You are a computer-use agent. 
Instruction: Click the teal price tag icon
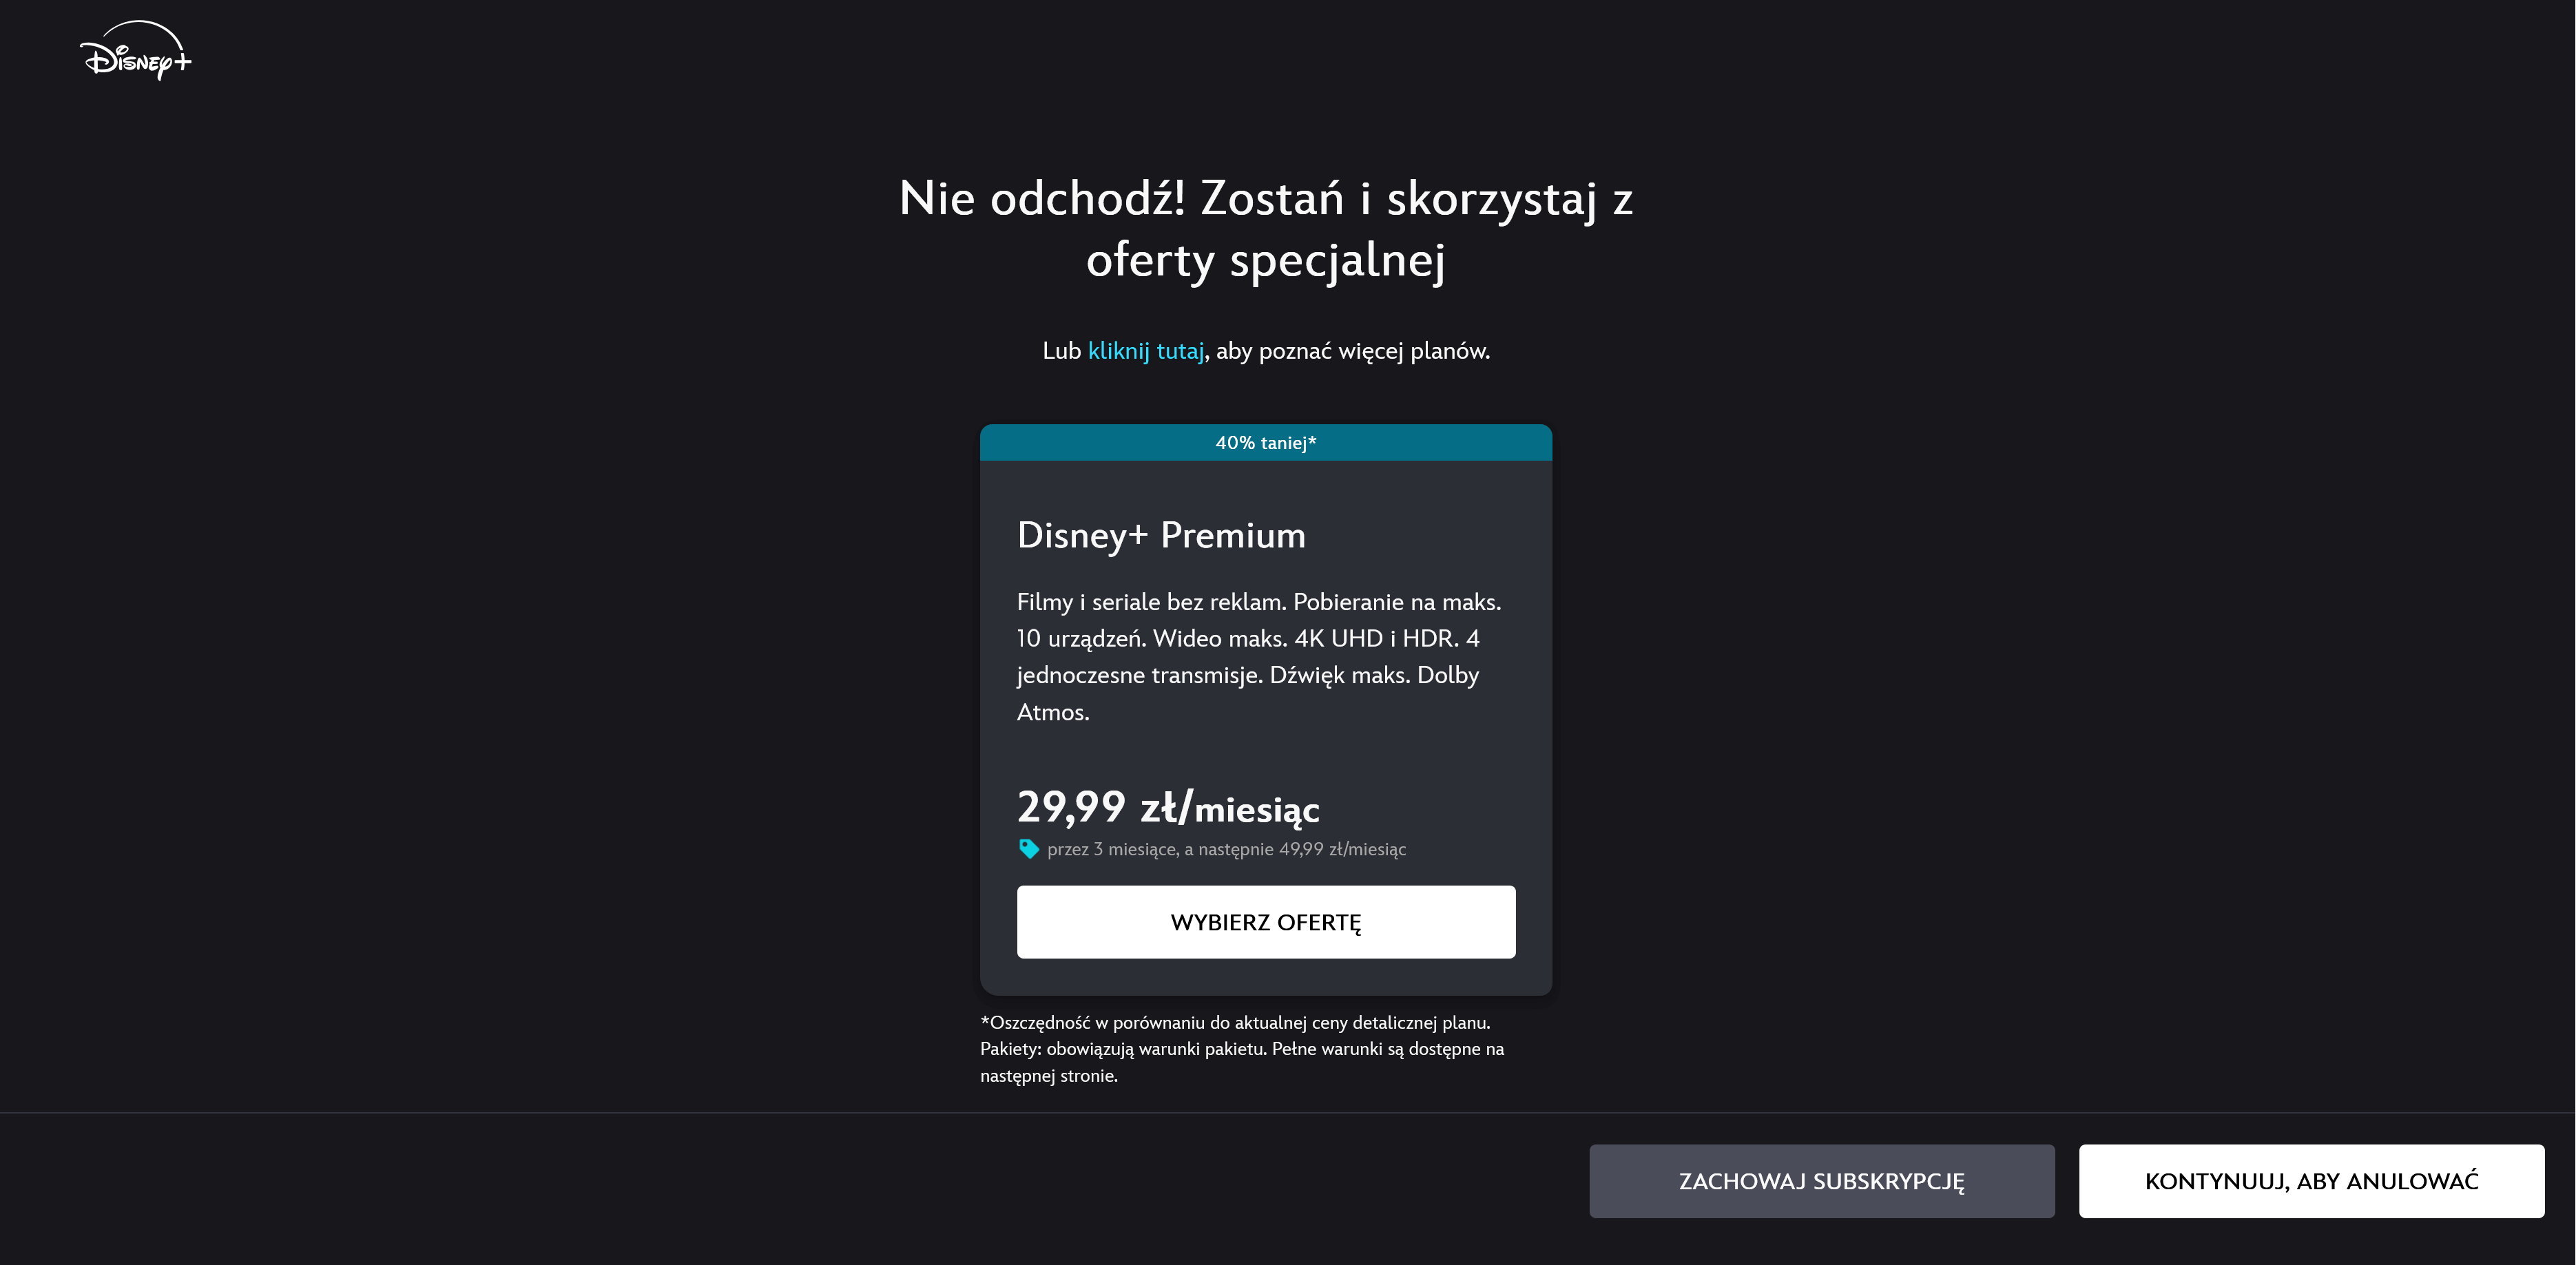[1028, 848]
